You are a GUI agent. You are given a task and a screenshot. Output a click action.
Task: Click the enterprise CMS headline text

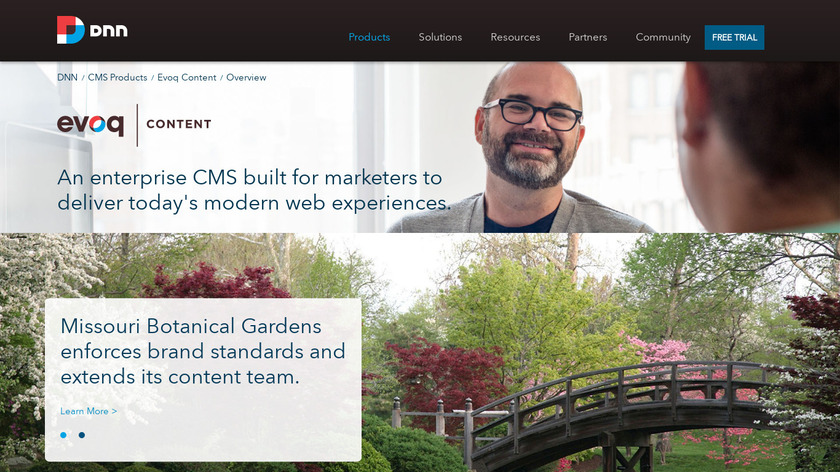coord(254,190)
